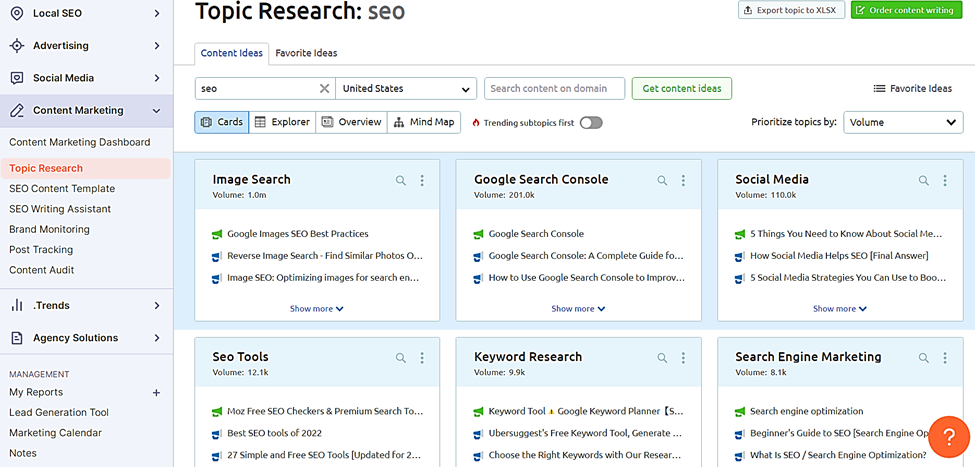Open the Prioritize topics by Volume dropdown
This screenshot has height=467, width=975.
[x=903, y=123]
